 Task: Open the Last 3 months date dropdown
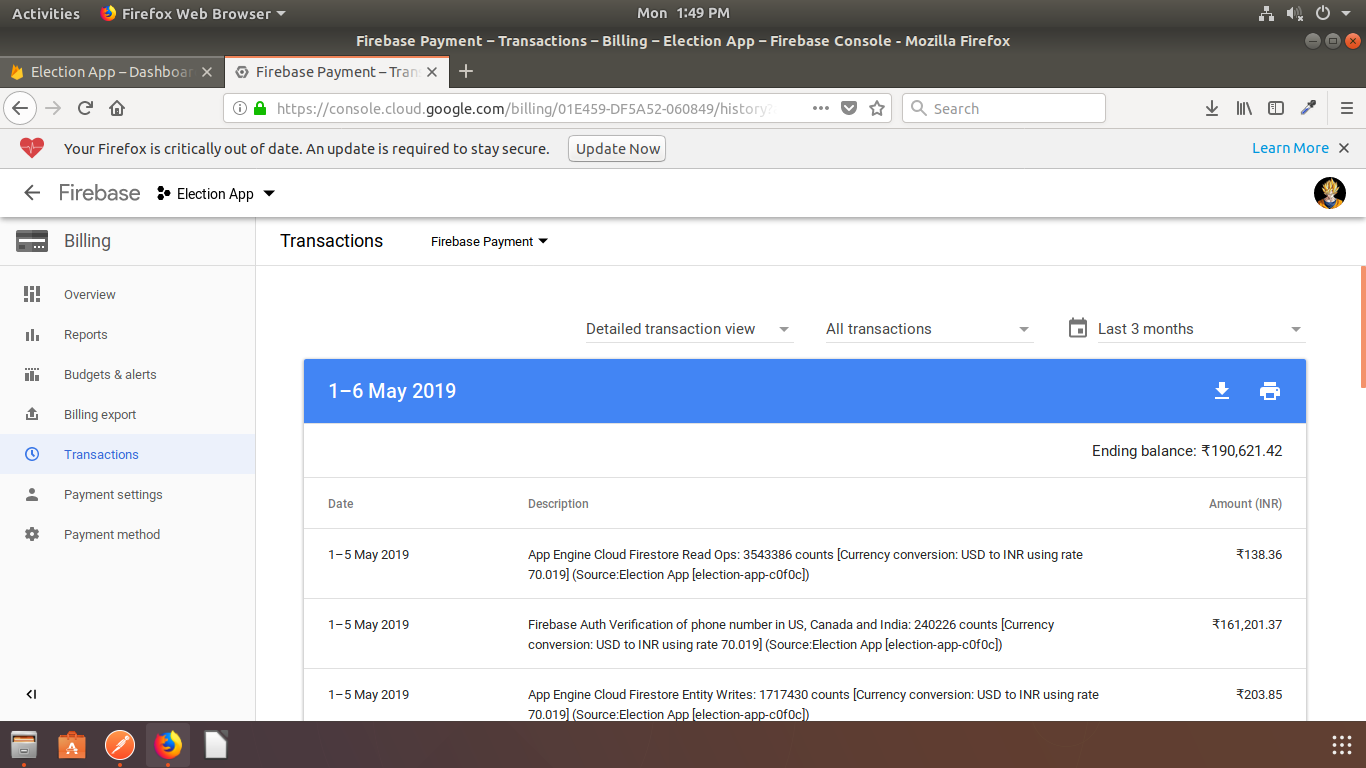tap(1200, 329)
